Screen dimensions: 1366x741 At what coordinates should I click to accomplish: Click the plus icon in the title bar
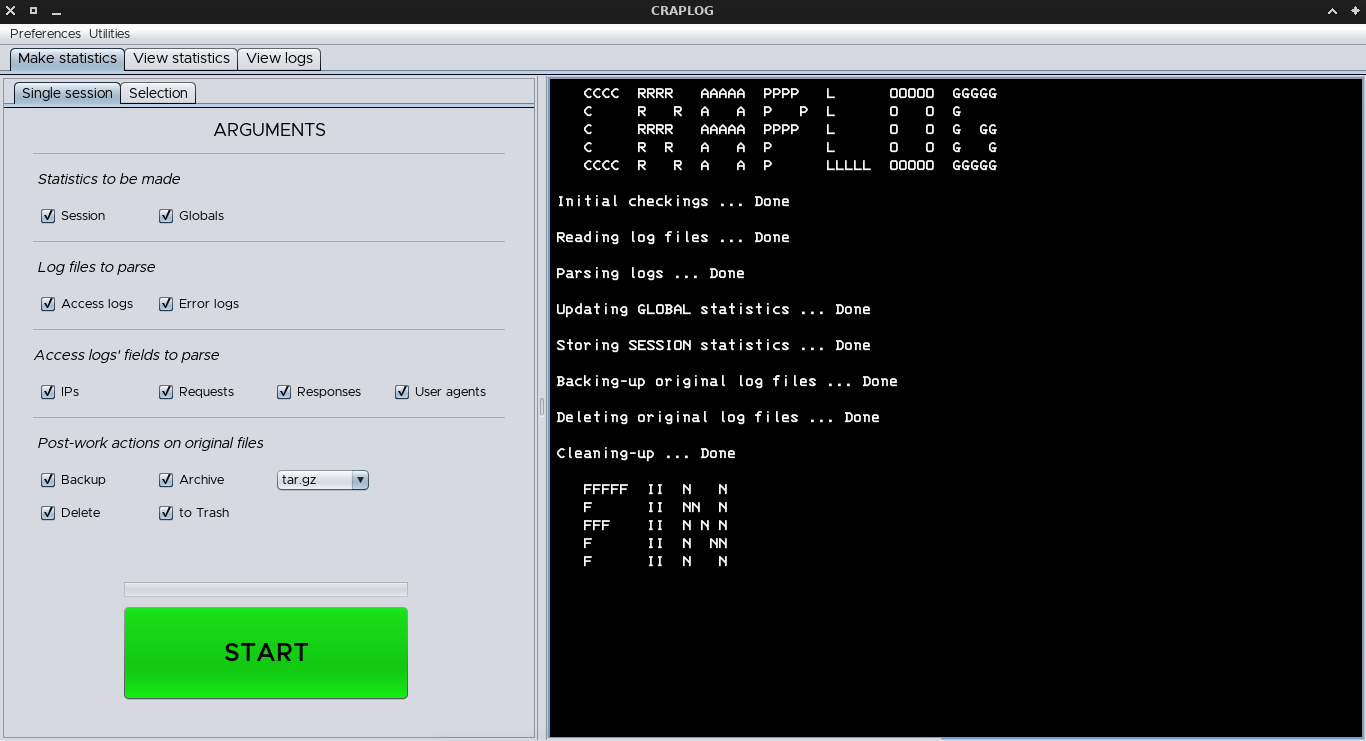1354,11
